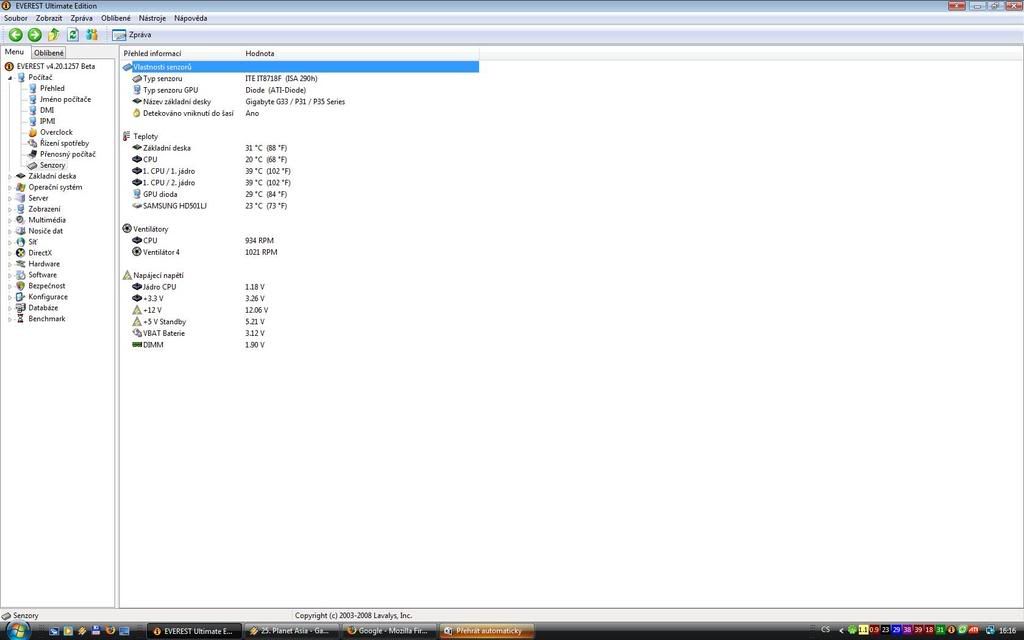Screen dimensions: 1024x640
Task: Open the Nástroje menu
Action: coord(152,18)
